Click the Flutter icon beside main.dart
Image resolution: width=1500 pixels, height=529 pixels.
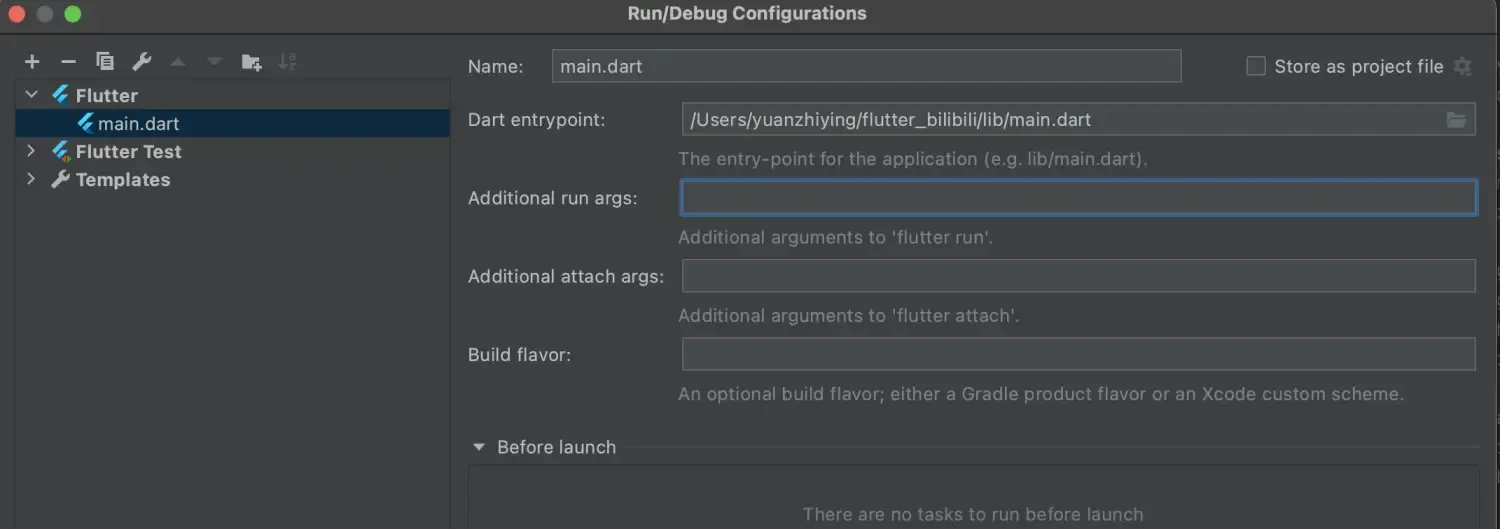pyautogui.click(x=85, y=124)
